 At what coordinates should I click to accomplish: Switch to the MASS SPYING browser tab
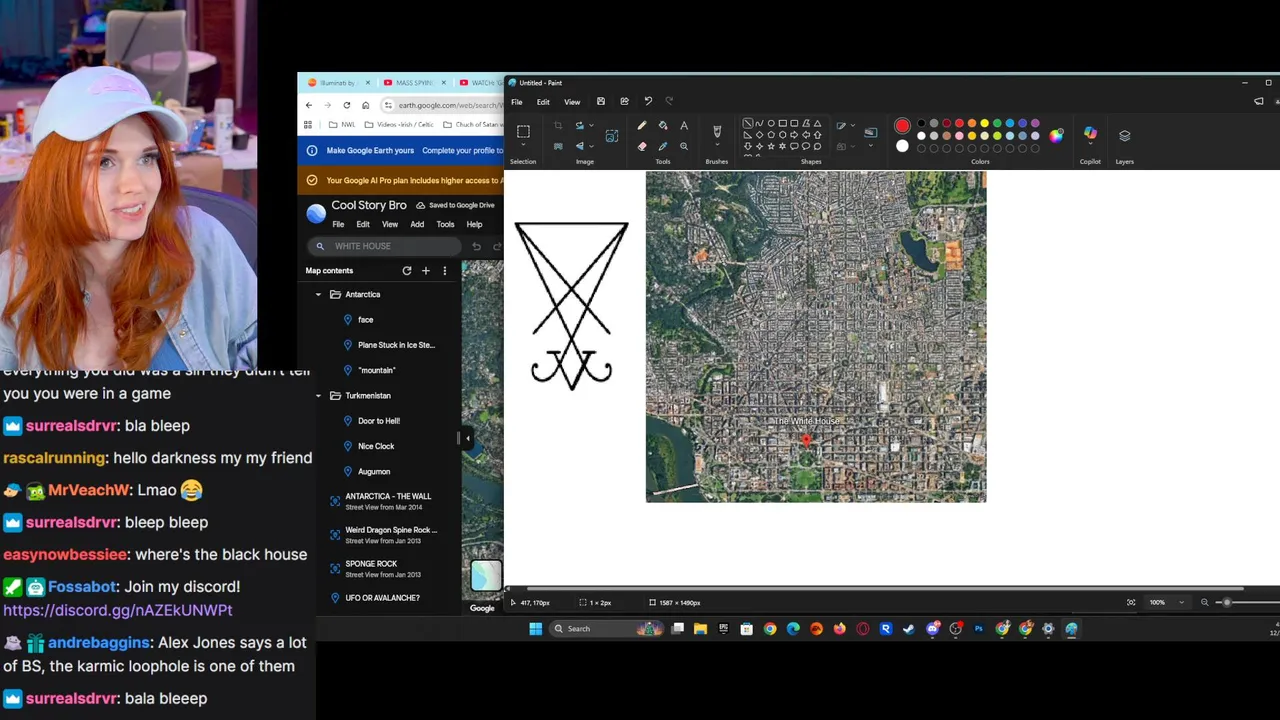(x=413, y=83)
